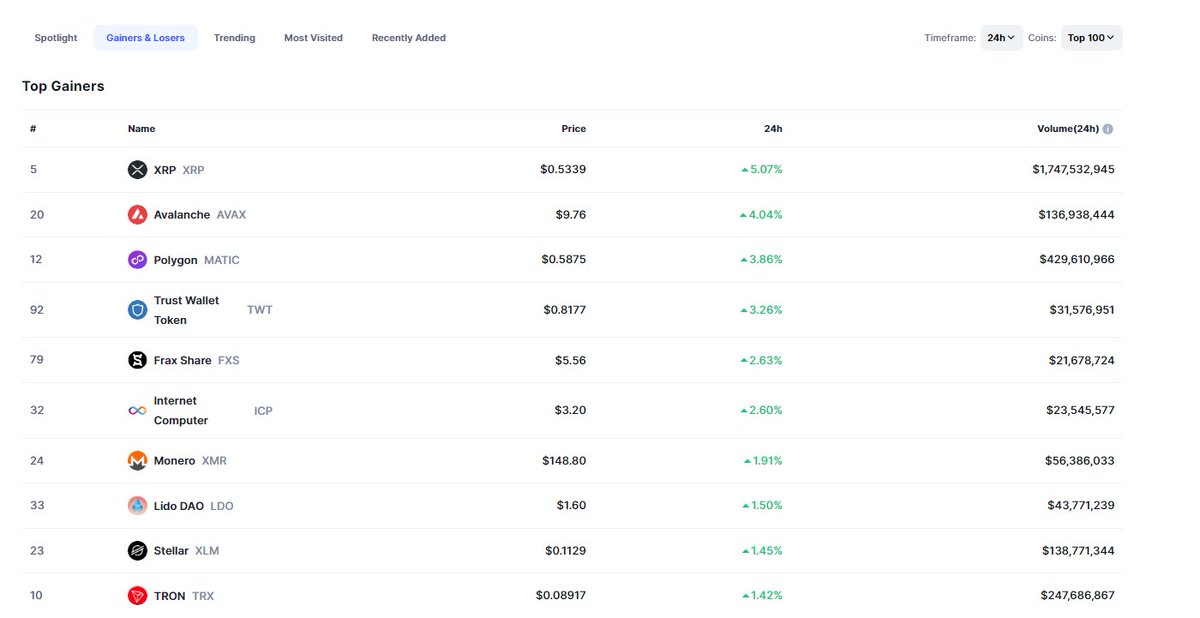Sort by the Name column header
The image size is (1200, 618).
[141, 129]
